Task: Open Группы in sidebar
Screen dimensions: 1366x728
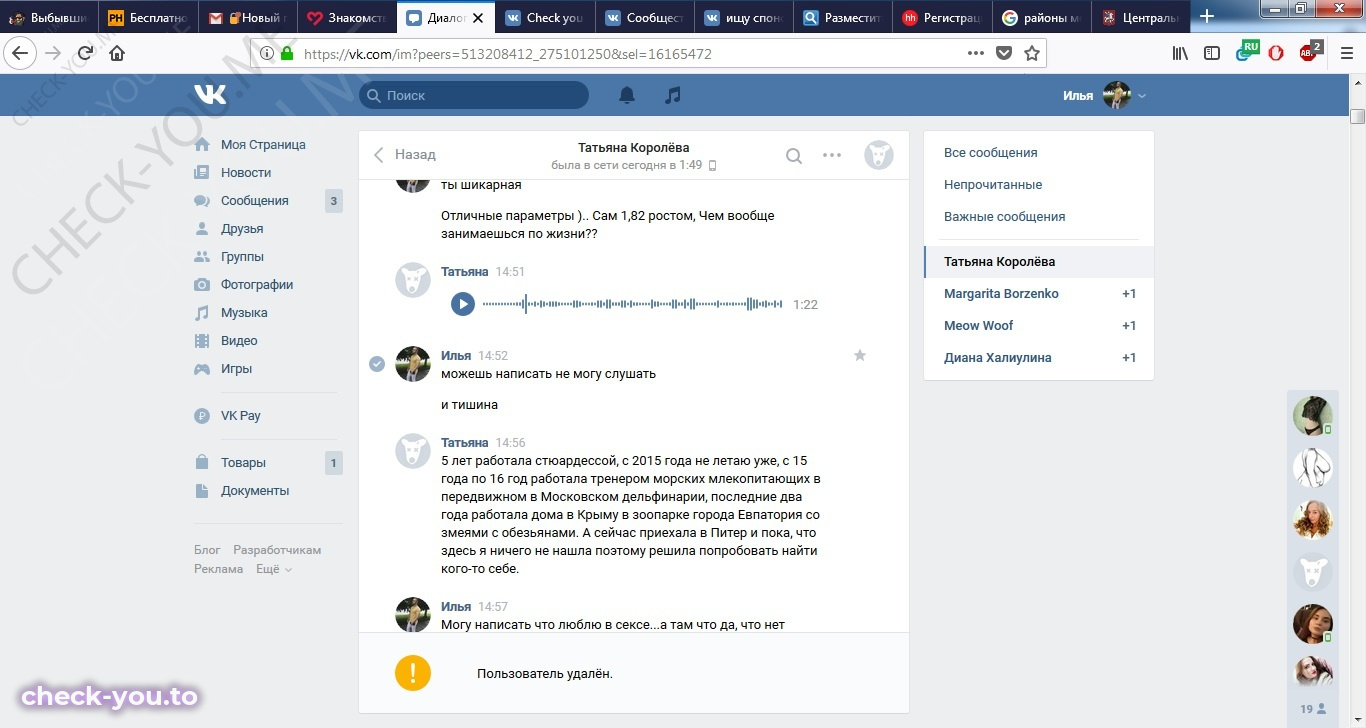Action: (242, 257)
